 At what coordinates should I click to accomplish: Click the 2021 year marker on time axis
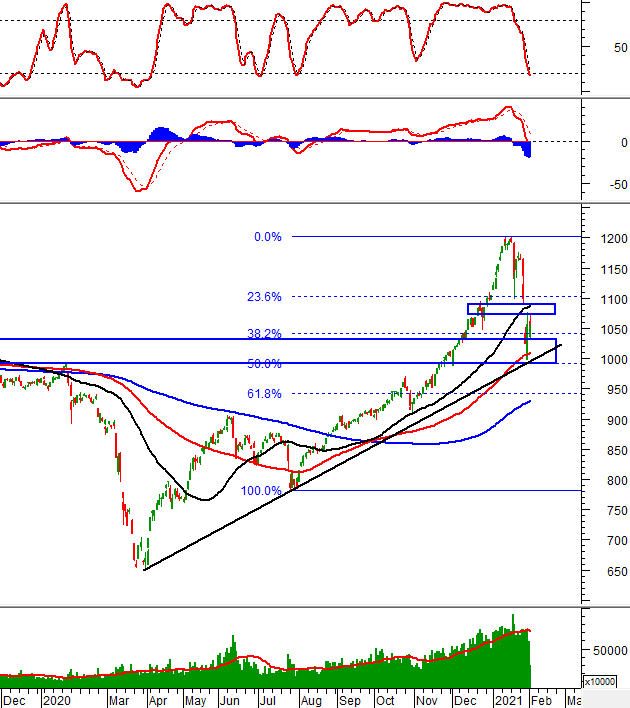tap(508, 701)
